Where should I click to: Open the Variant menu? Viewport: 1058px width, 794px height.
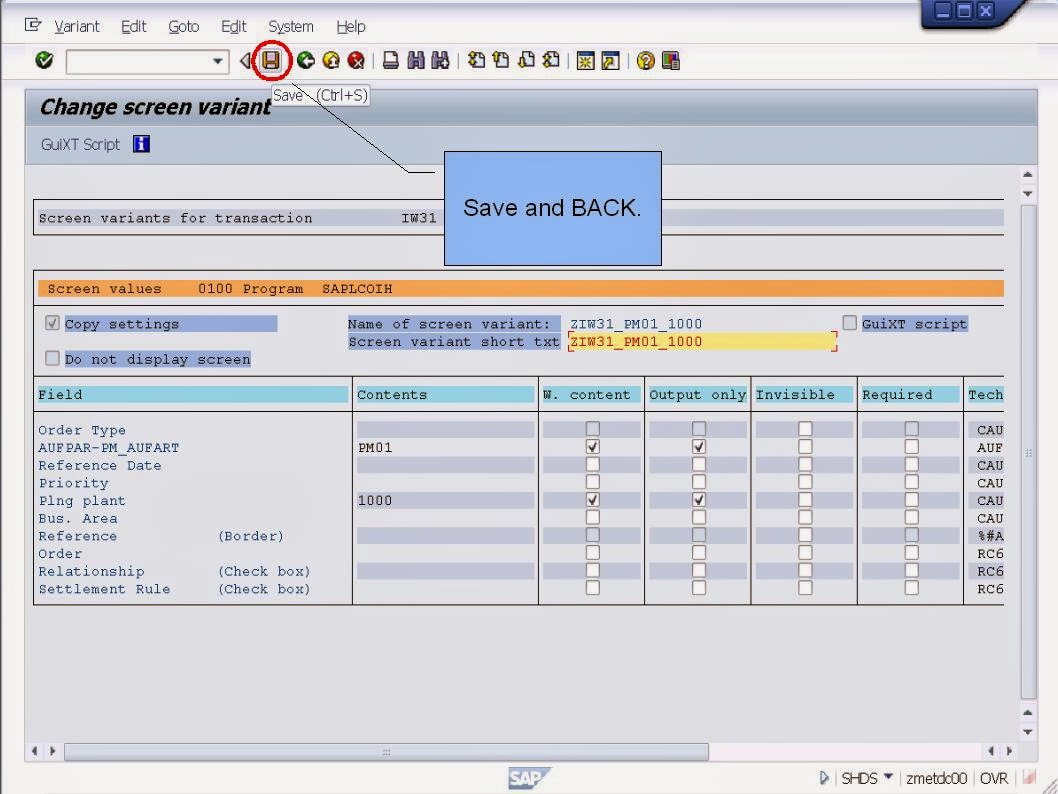pyautogui.click(x=77, y=26)
